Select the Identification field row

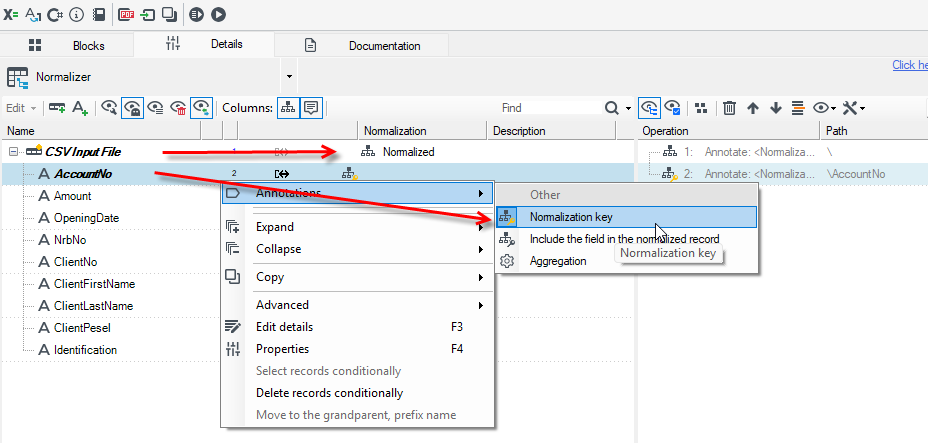85,350
